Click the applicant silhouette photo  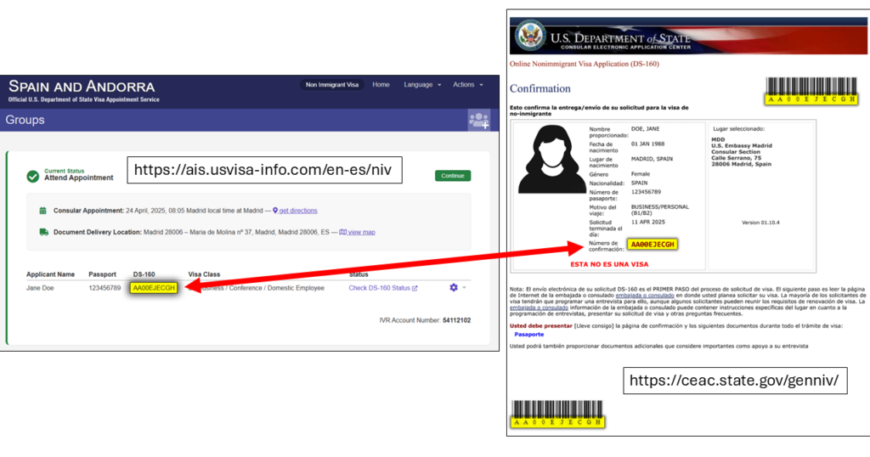tap(552, 160)
